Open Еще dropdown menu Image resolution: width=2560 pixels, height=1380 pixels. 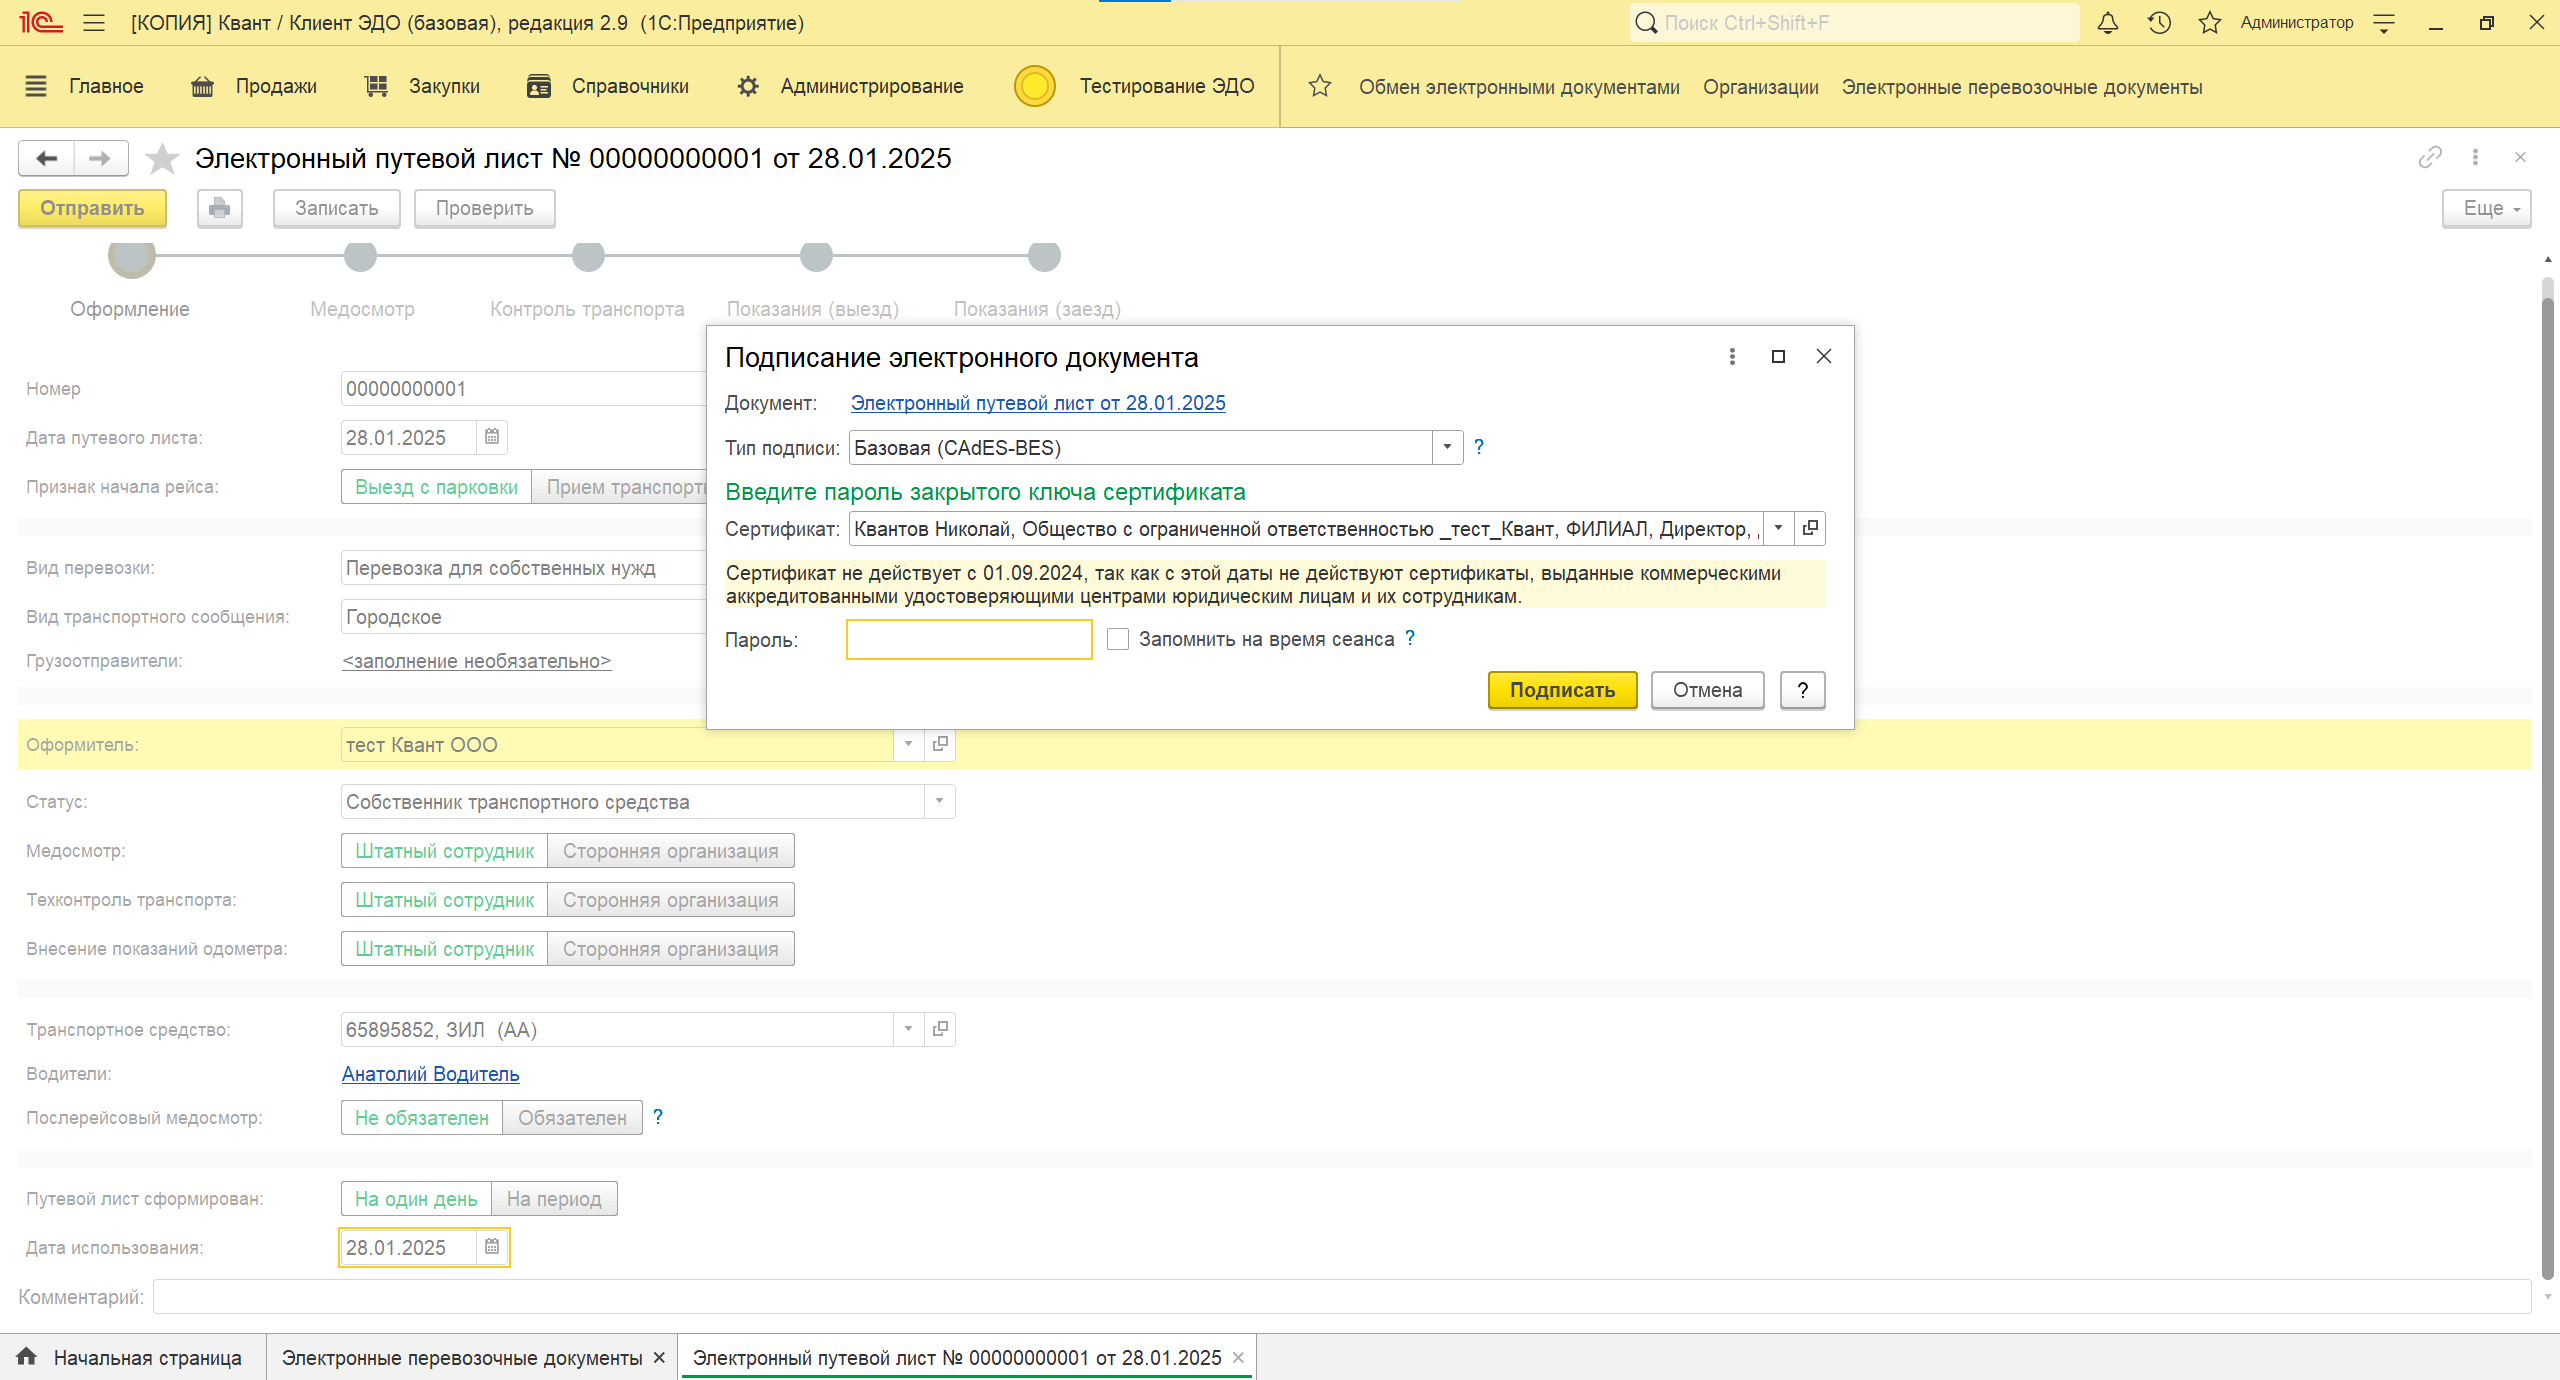(2487, 208)
